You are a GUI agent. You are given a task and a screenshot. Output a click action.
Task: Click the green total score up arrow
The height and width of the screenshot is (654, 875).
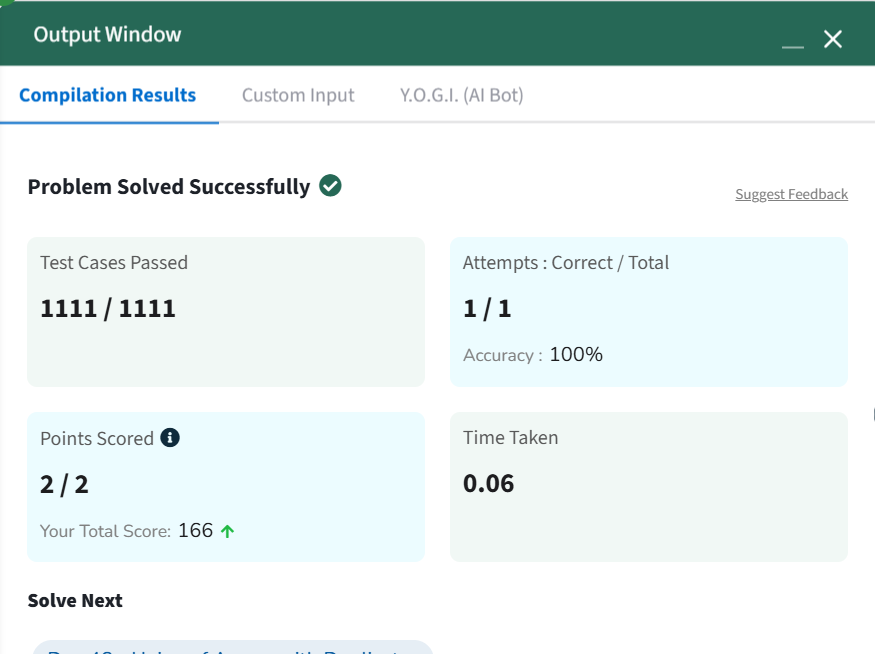click(x=227, y=531)
